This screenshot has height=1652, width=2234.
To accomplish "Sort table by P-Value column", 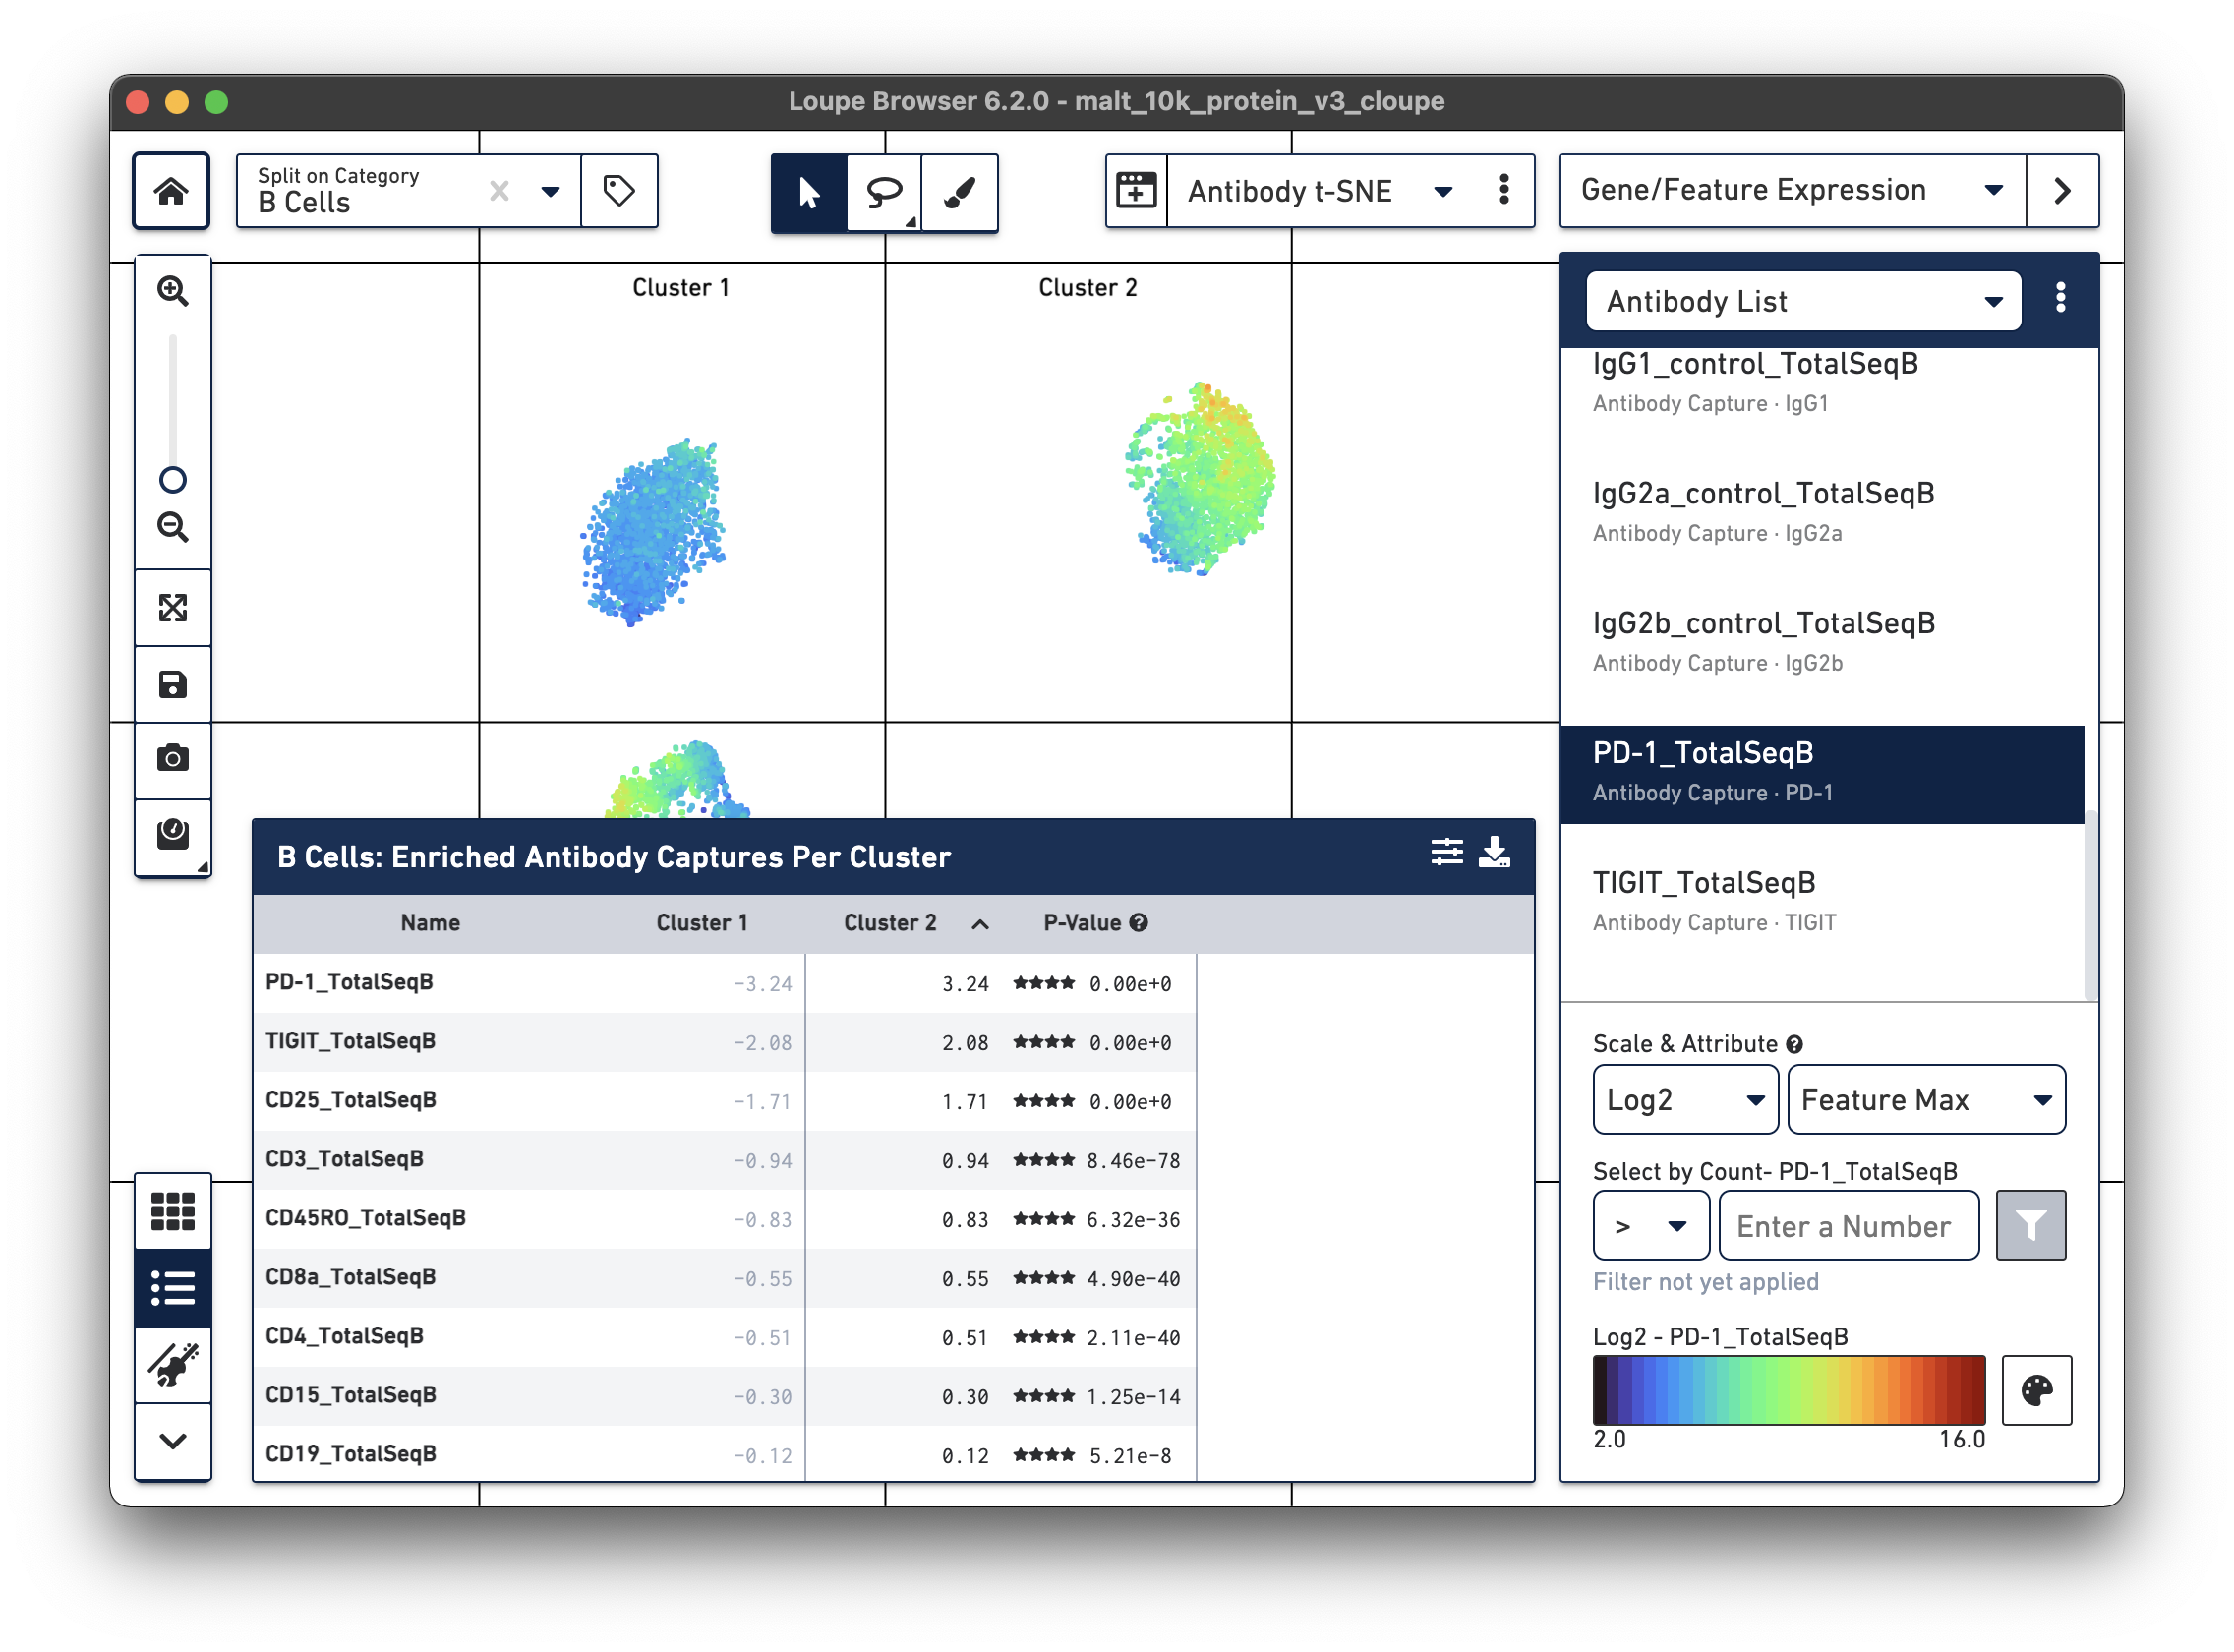I will [x=1081, y=923].
